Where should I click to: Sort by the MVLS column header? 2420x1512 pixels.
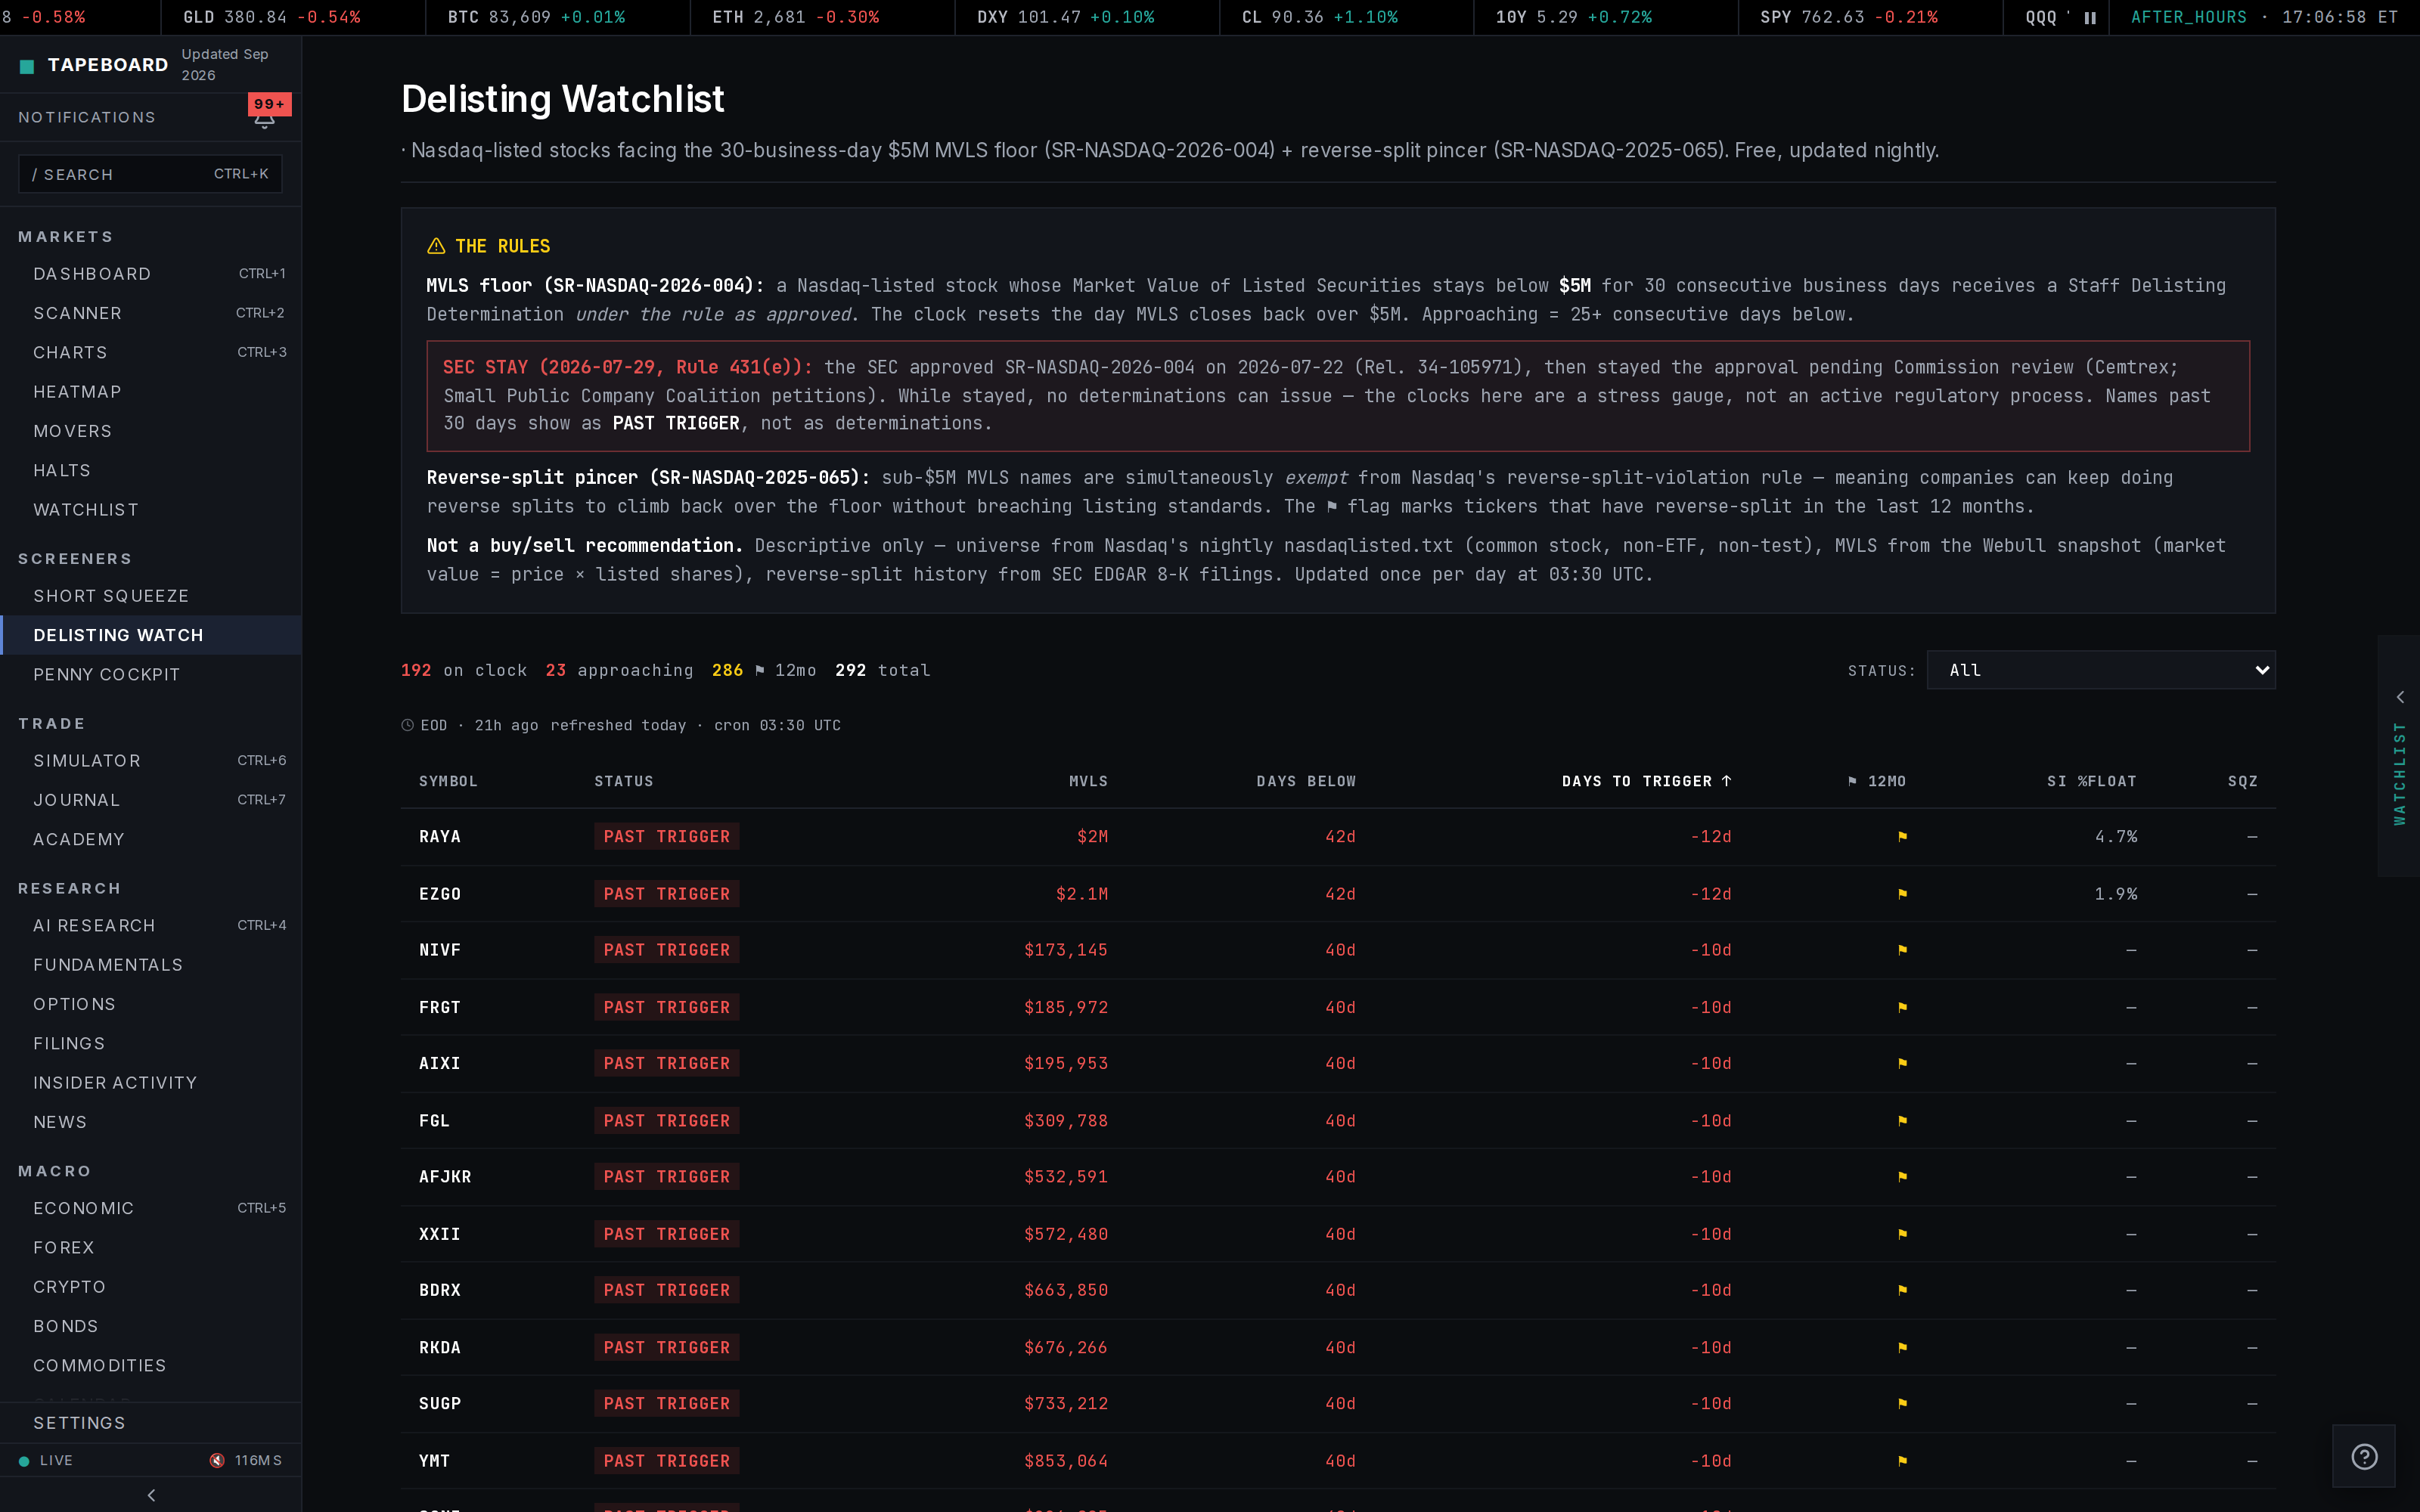1088,781
